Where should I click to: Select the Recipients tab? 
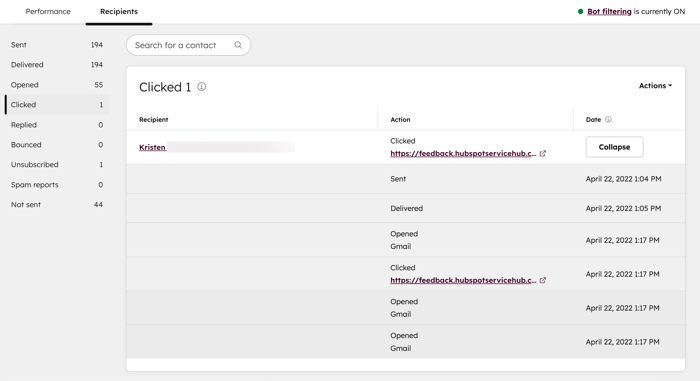click(119, 12)
